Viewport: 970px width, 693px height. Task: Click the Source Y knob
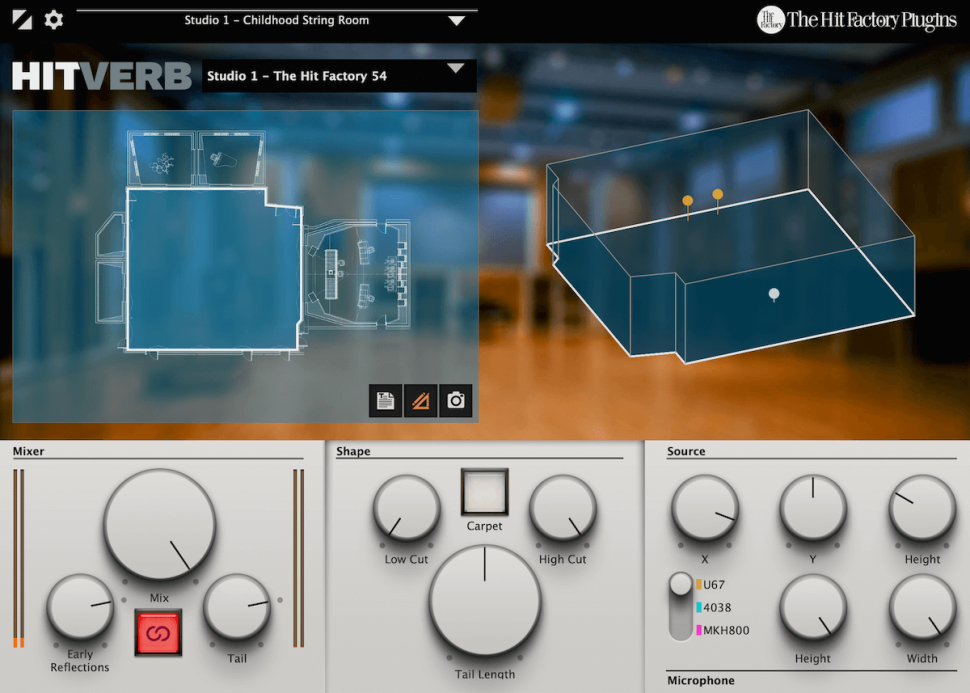pos(813,508)
